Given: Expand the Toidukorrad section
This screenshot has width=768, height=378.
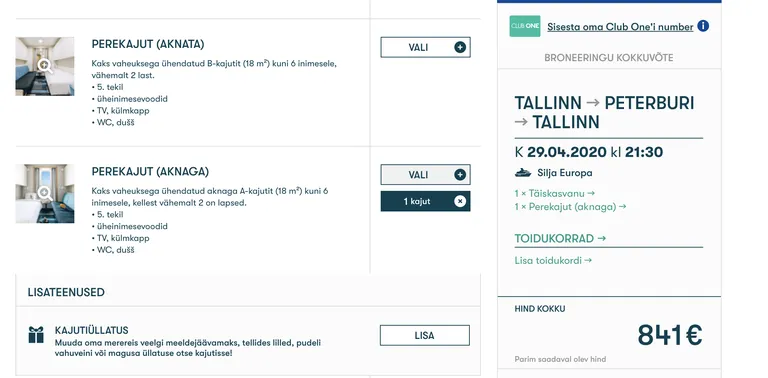Looking at the screenshot, I should point(560,238).
